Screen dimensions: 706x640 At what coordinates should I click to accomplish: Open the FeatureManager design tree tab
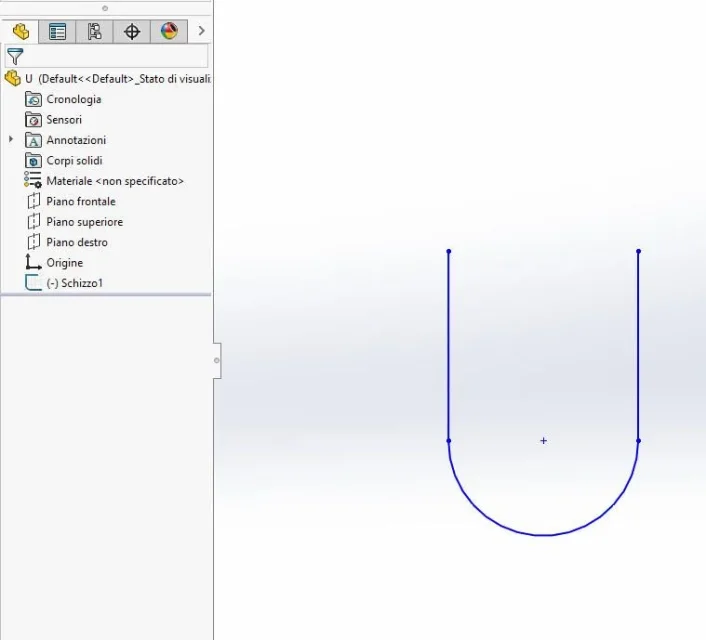tap(20, 32)
